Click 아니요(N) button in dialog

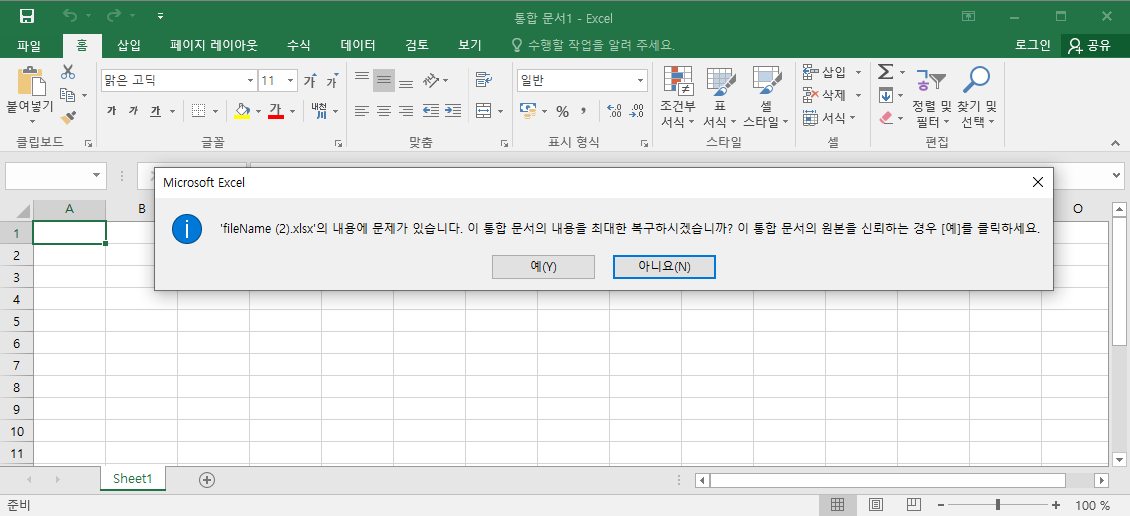click(664, 266)
